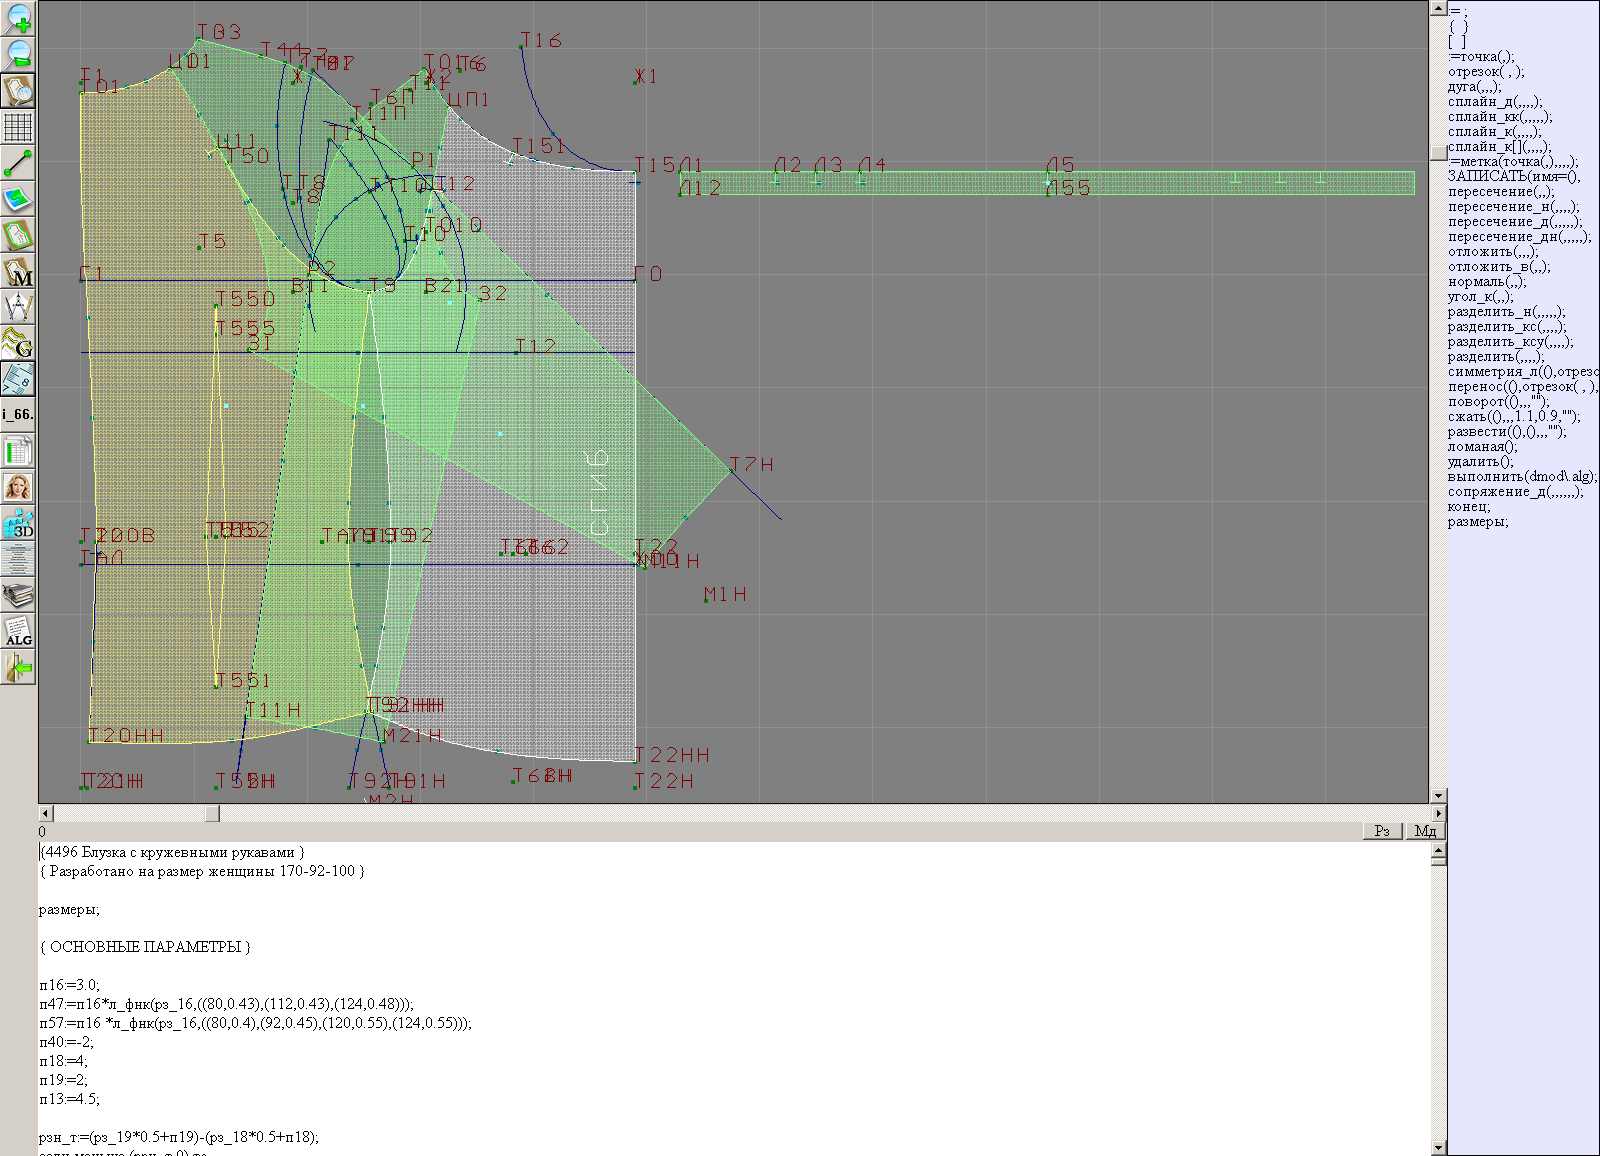Toggle the grid display icon
Image resolution: width=1600 pixels, height=1156 pixels.
click(x=18, y=127)
